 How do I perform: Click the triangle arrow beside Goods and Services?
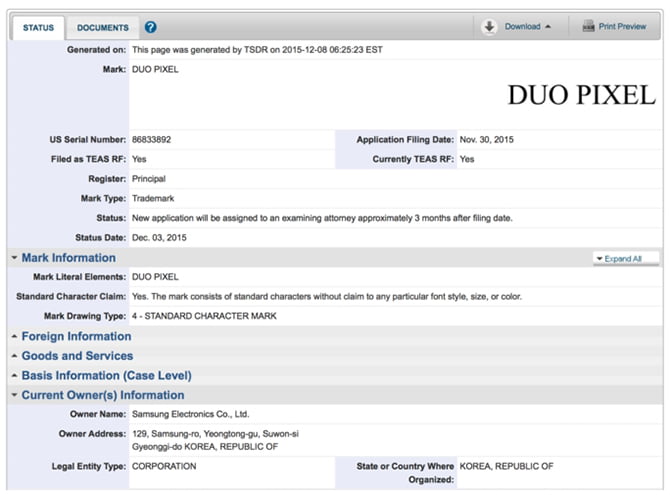[x=14, y=356]
